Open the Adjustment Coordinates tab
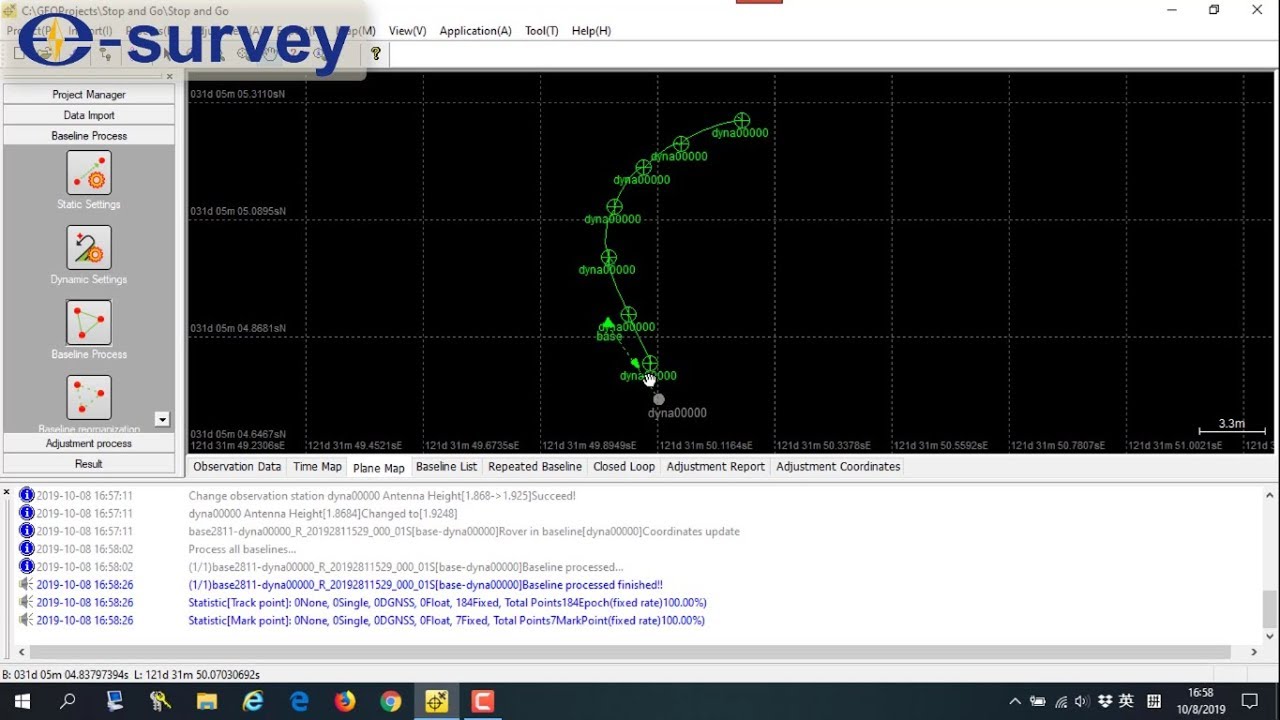Screen dimensions: 1280x720 838,467
